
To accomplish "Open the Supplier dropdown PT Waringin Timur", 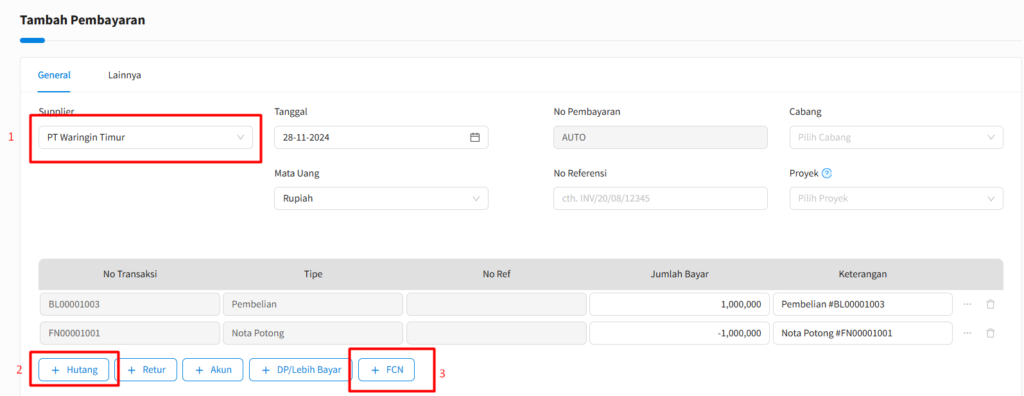I will (x=146, y=137).
